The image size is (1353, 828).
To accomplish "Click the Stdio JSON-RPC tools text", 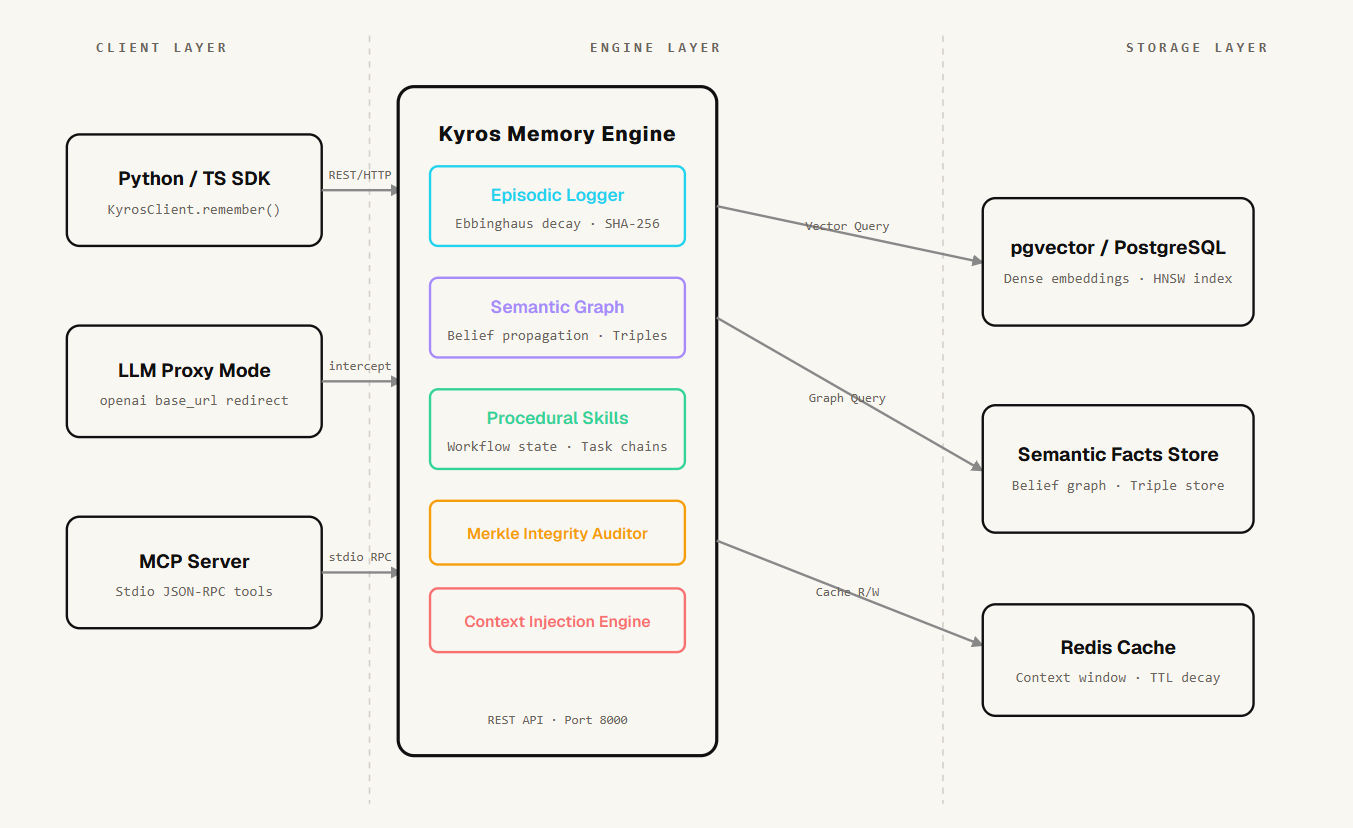I will 194,591.
